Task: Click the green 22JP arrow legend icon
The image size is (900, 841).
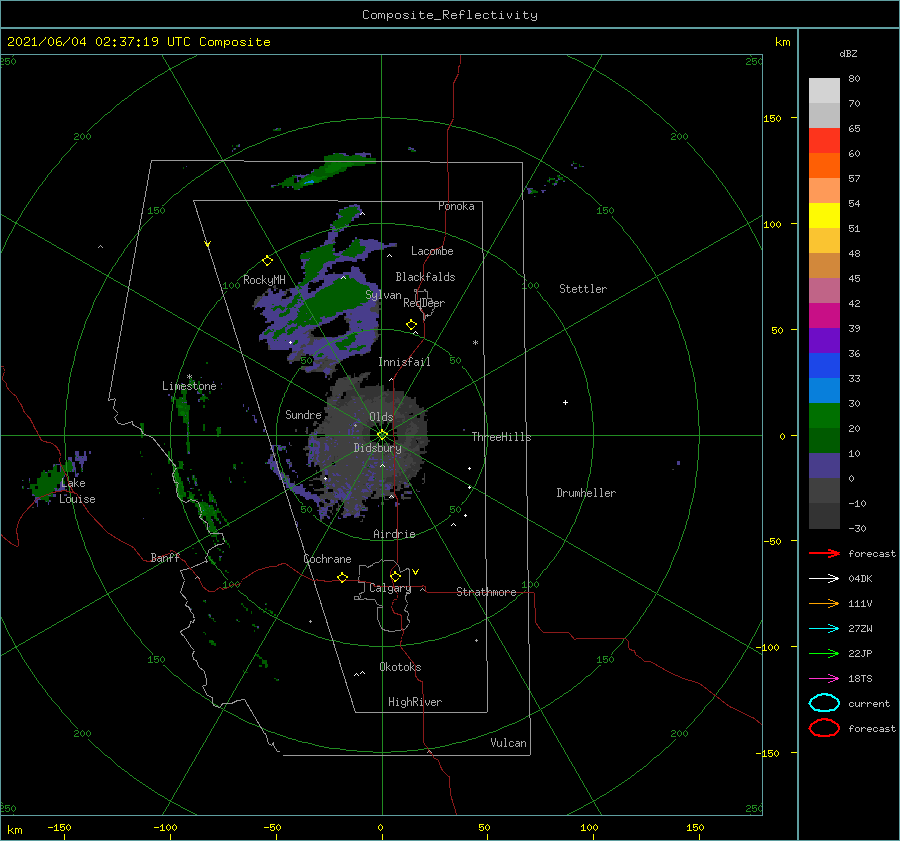Action: [824, 653]
